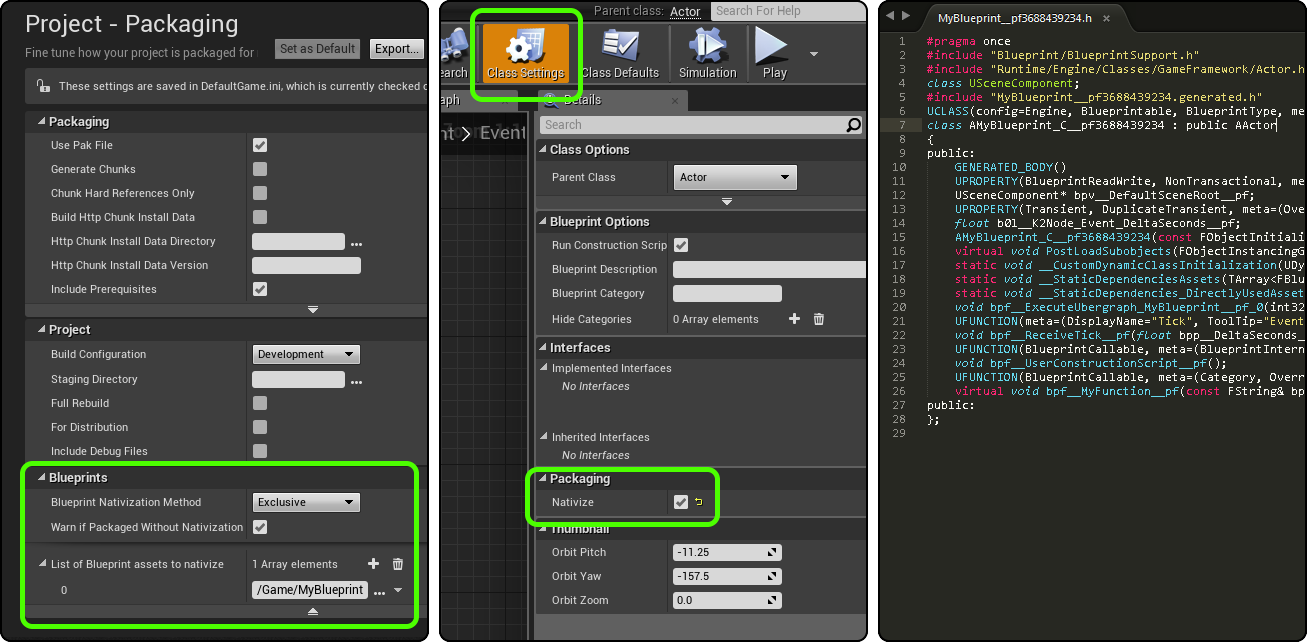Open Parent Class Actor dropdown
The width and height of the screenshot is (1307, 642).
tap(735, 177)
